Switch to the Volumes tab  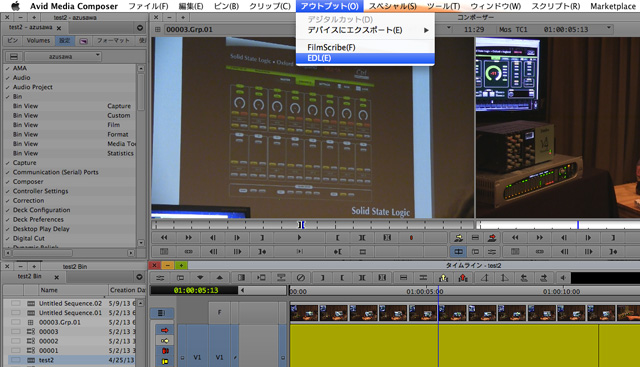coord(38,40)
